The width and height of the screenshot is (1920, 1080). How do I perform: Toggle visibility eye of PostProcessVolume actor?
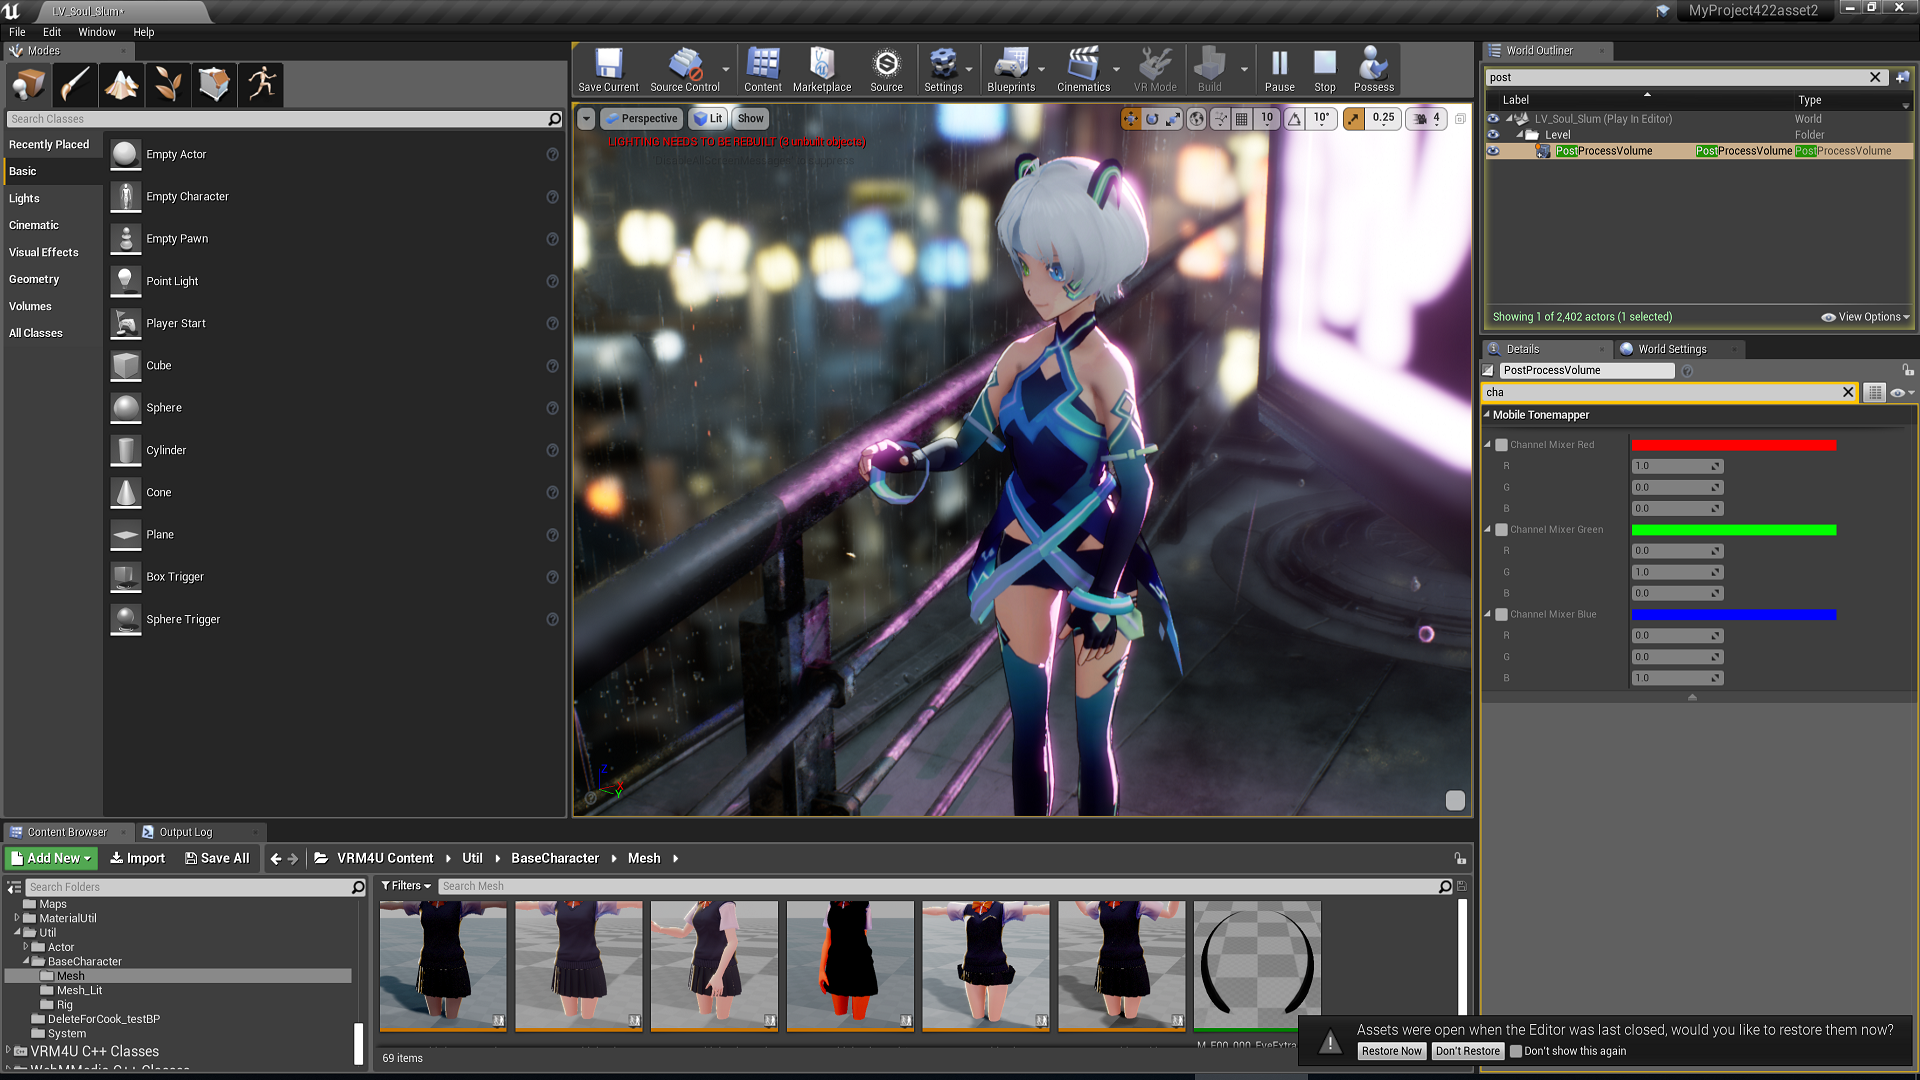(x=1493, y=151)
